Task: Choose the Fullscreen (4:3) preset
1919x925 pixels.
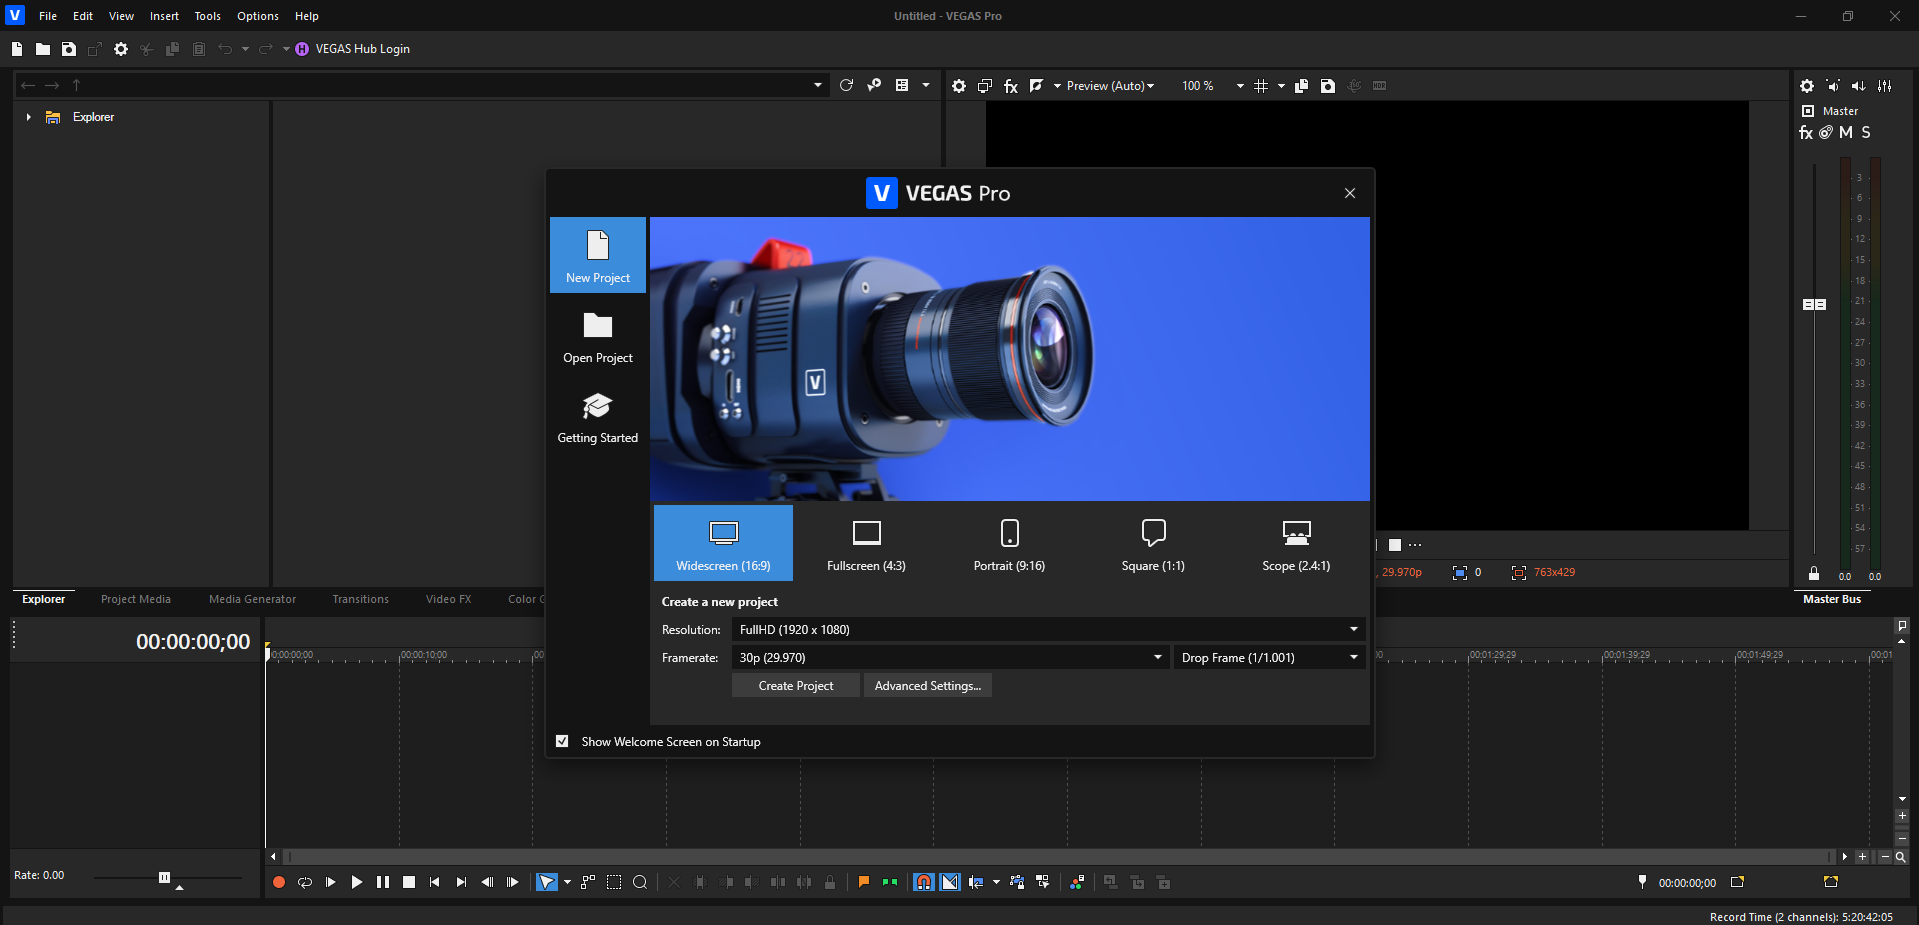Action: click(x=866, y=543)
